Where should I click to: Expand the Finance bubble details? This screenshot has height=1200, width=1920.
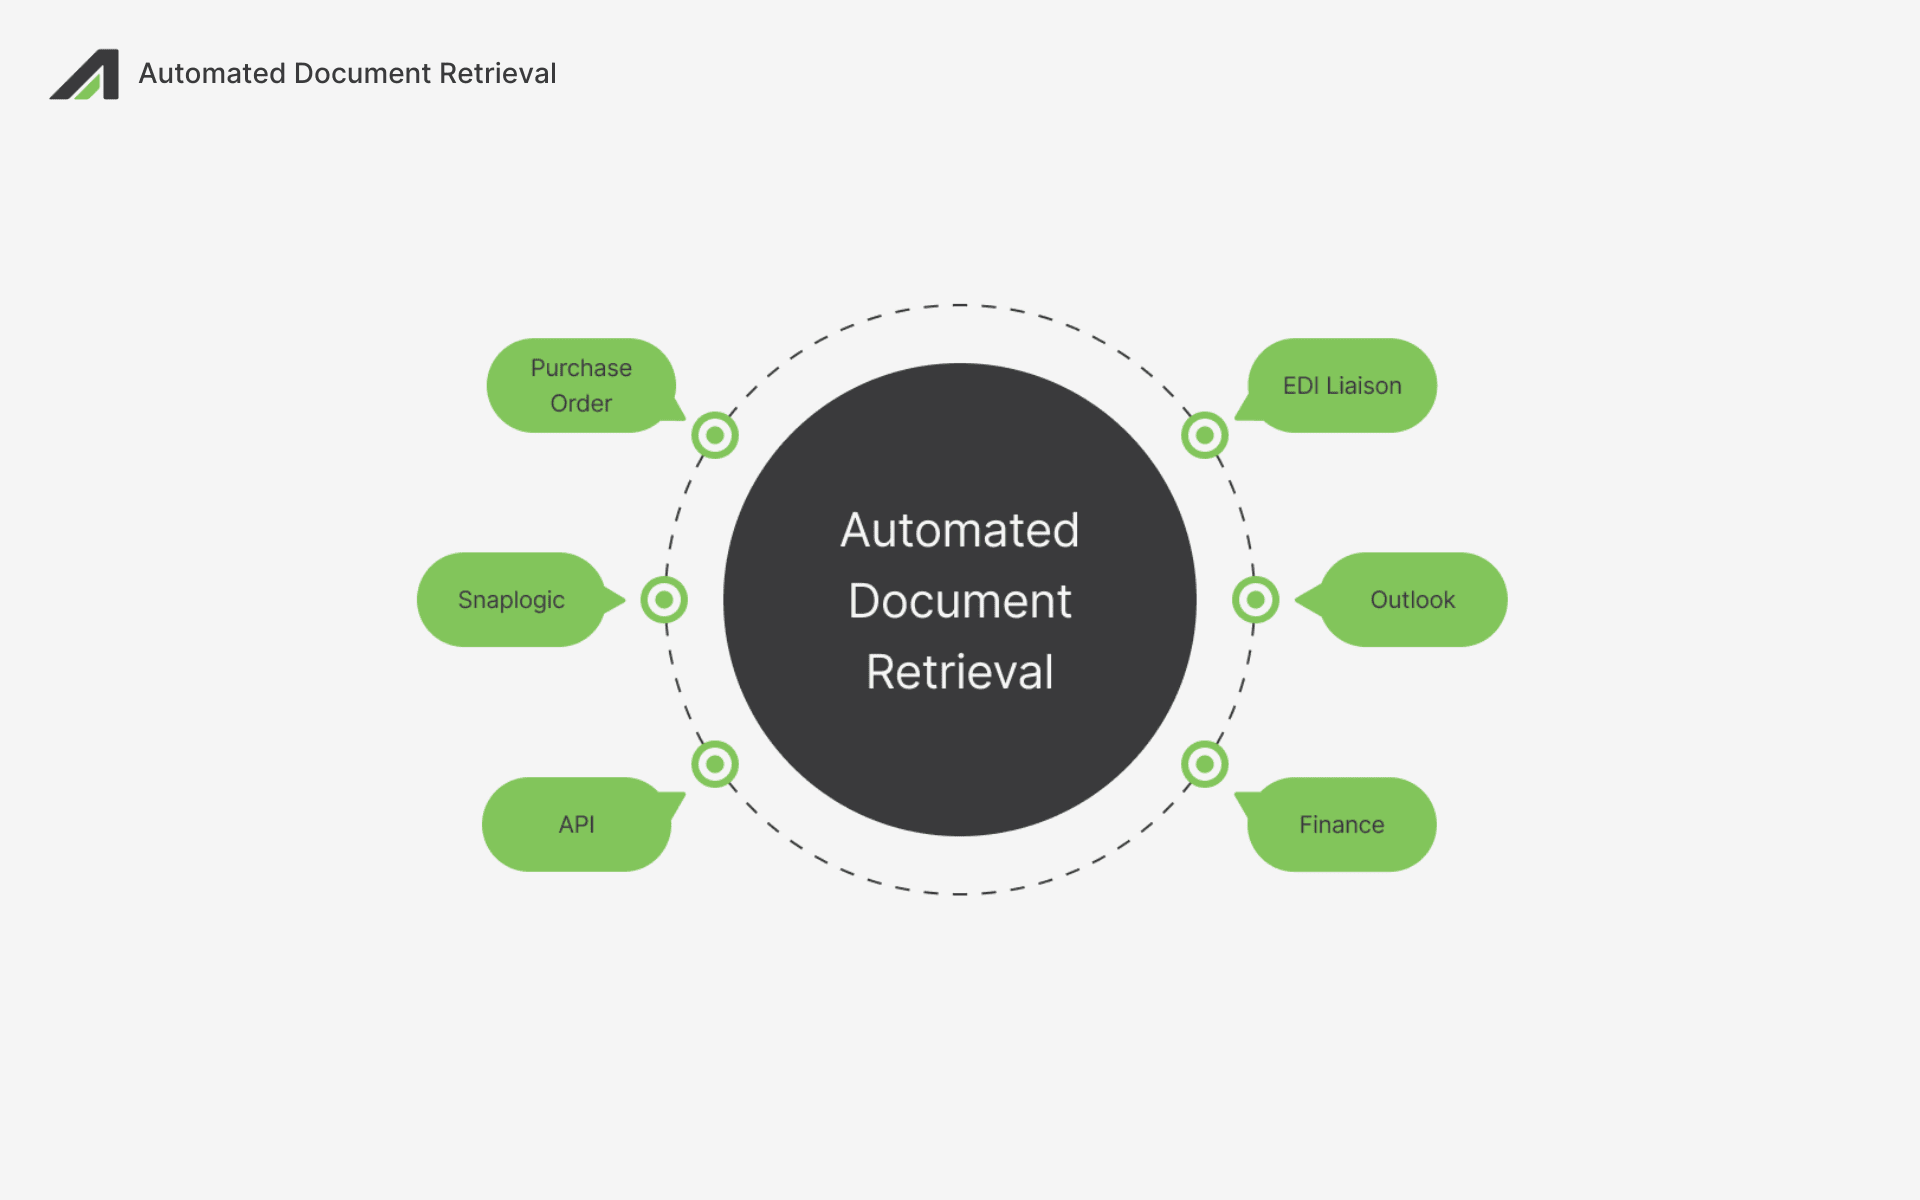coord(1340,824)
